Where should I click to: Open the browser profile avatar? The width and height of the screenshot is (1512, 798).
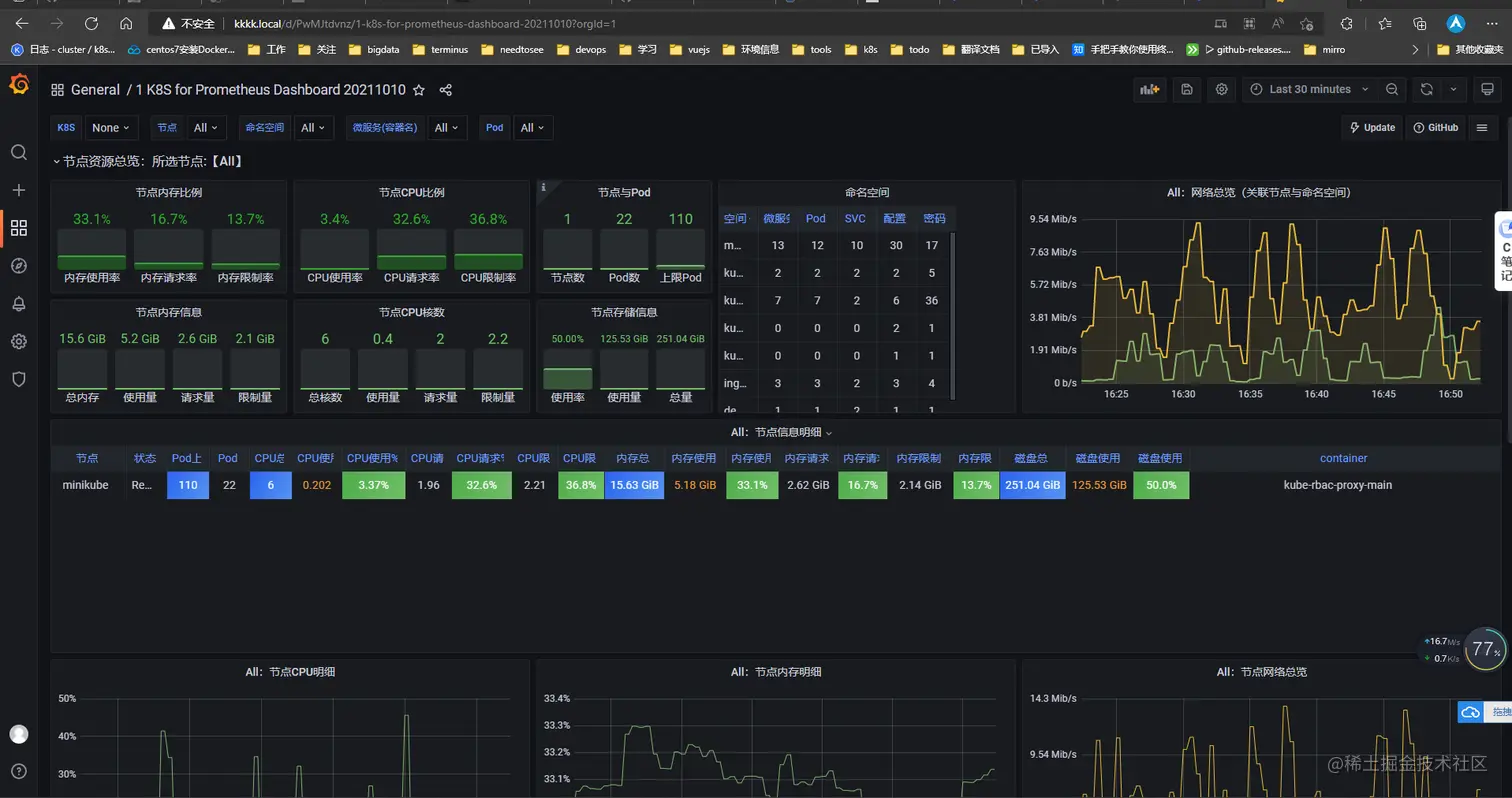(1456, 23)
